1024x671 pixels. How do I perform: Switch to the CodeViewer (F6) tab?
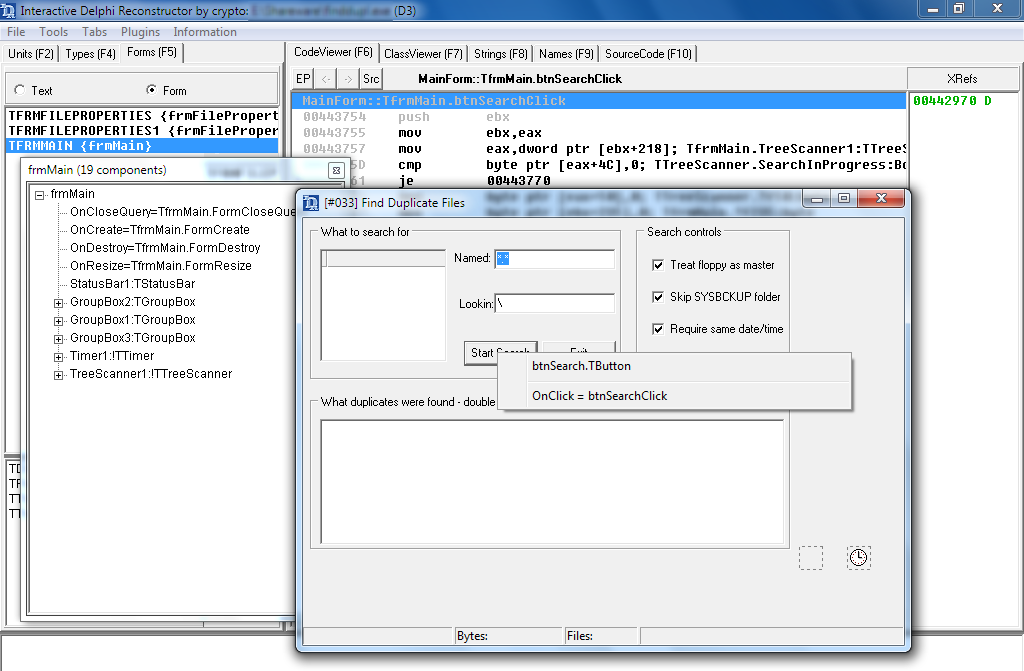click(333, 52)
